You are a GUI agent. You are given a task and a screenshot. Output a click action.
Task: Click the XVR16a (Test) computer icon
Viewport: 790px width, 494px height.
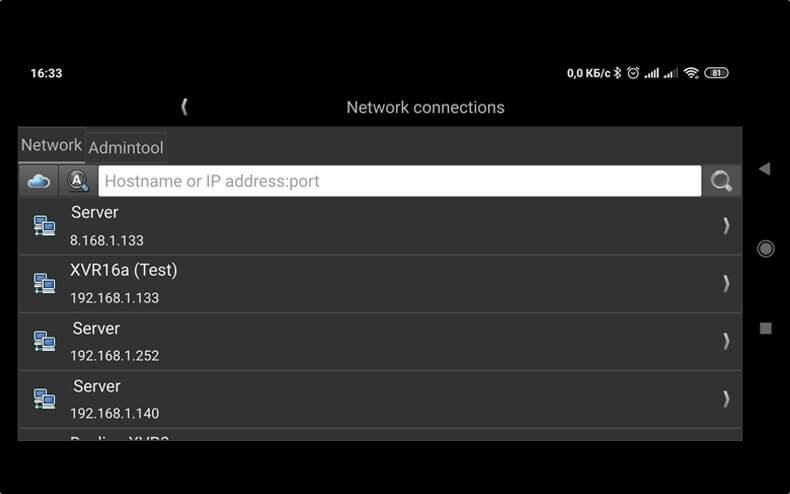[x=44, y=284]
